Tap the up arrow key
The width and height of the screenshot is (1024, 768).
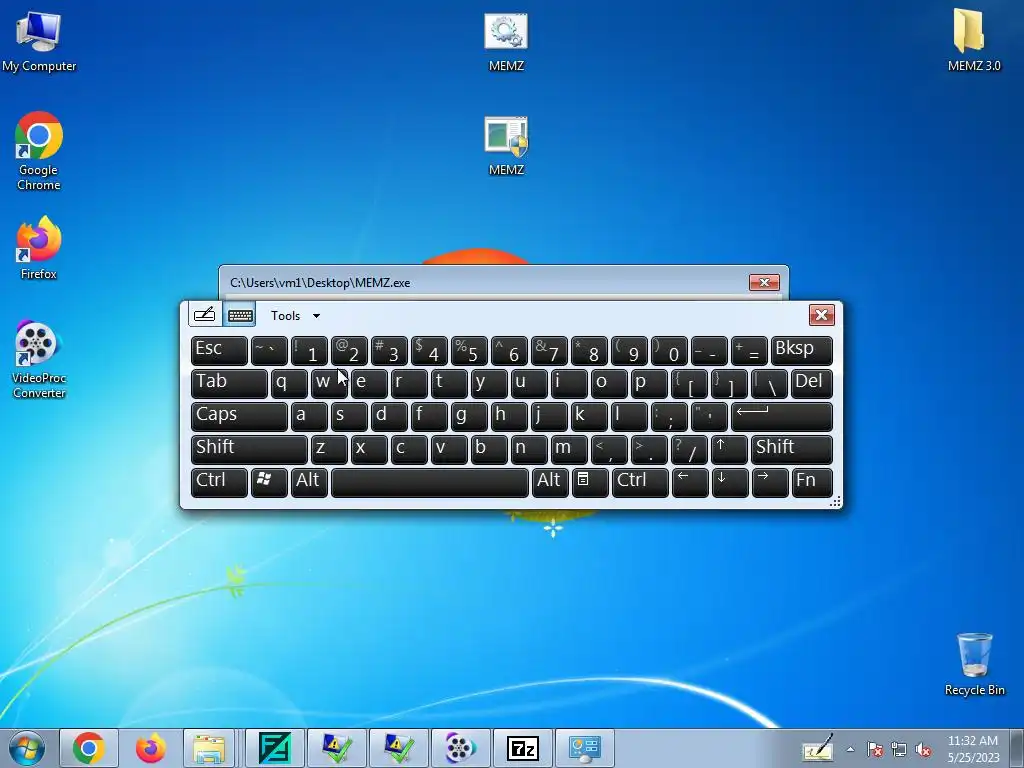coord(729,449)
